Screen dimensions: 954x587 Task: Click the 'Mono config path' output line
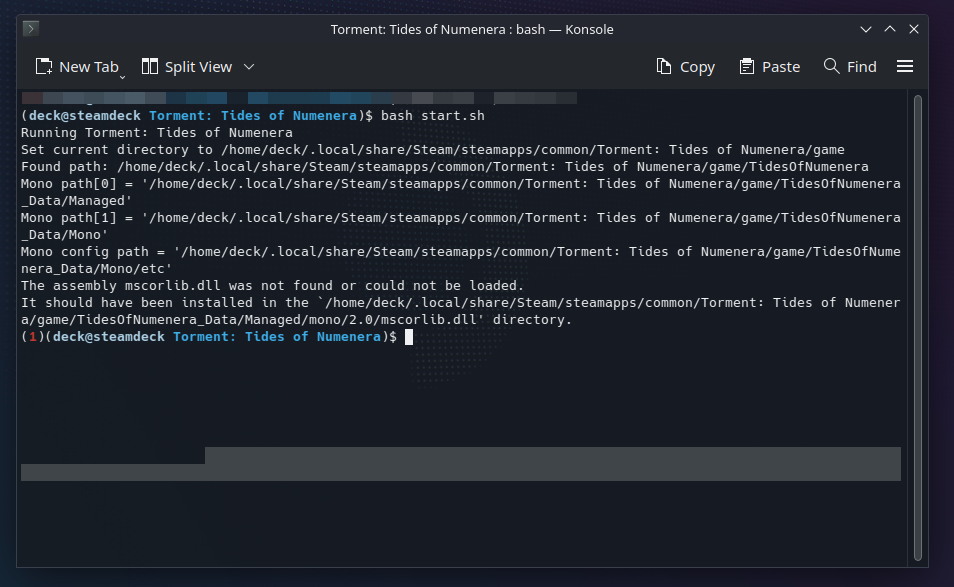461,260
